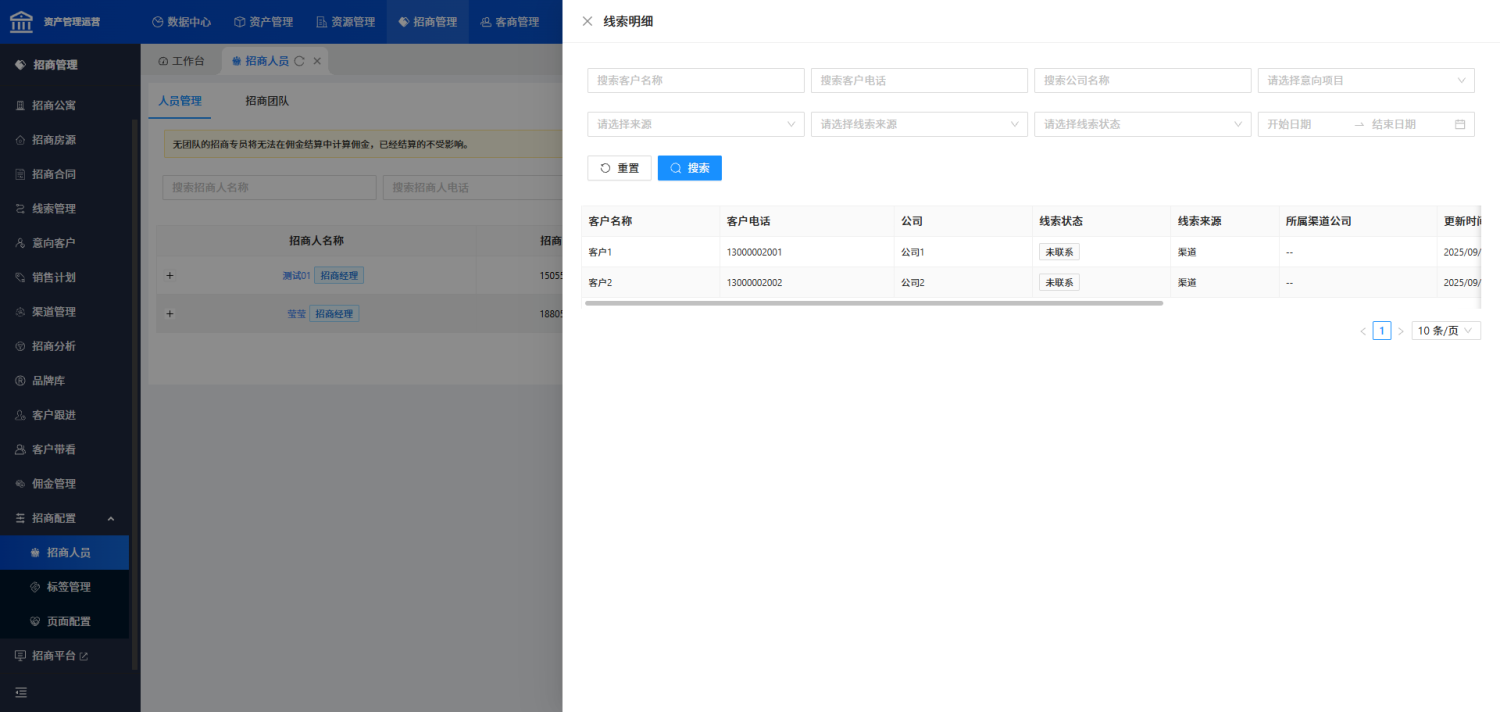The image size is (1500, 712).
Task: Select 招商人员 in the sidebar
Action: (x=64, y=553)
